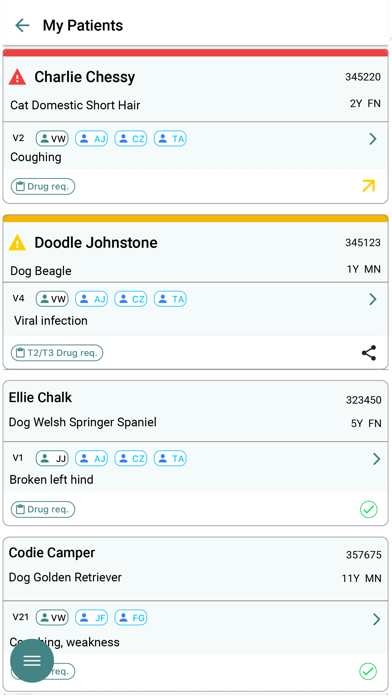Viewport: 392px width, 696px height.
Task: Open the T2/T3 Drug req. tag
Action: pyautogui.click(x=57, y=353)
